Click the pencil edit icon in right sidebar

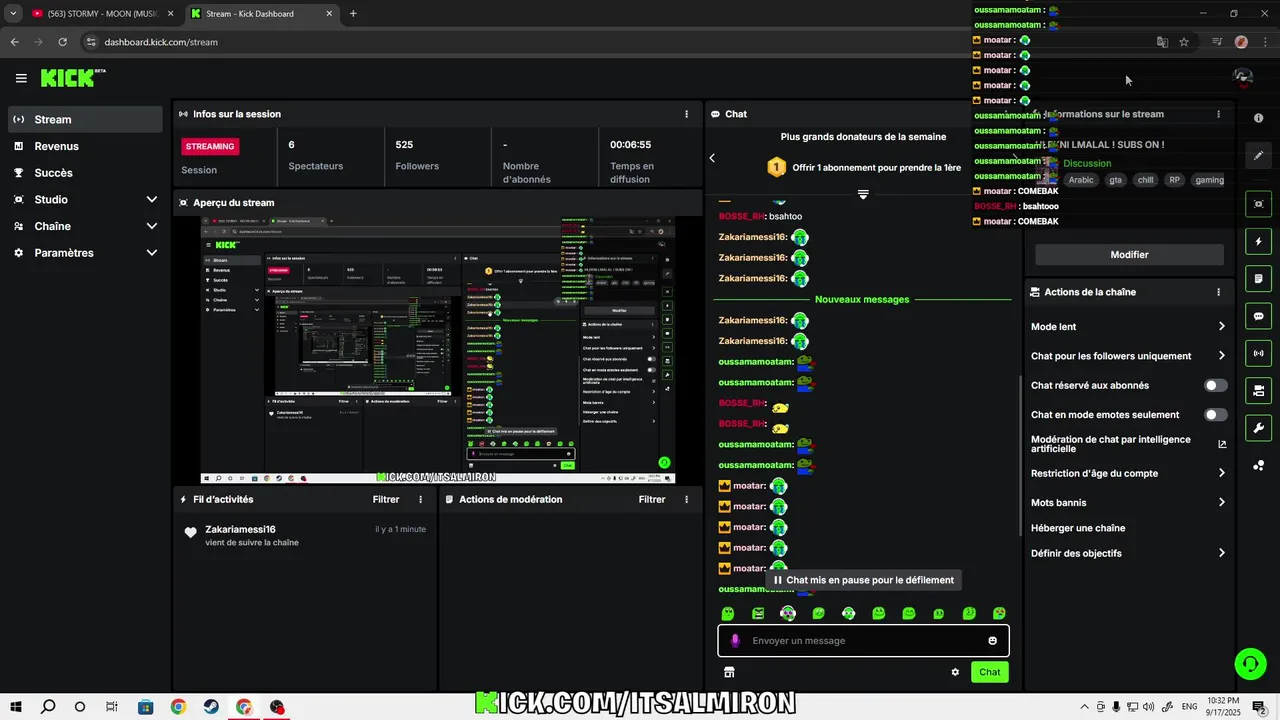(x=1258, y=155)
